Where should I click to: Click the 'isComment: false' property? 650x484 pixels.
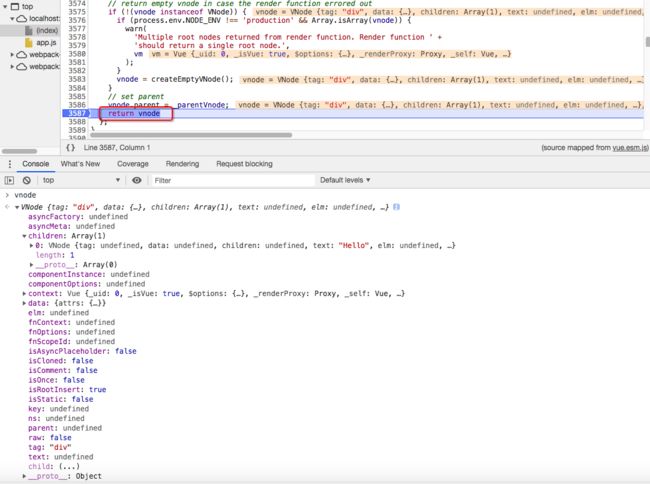[x=63, y=370]
